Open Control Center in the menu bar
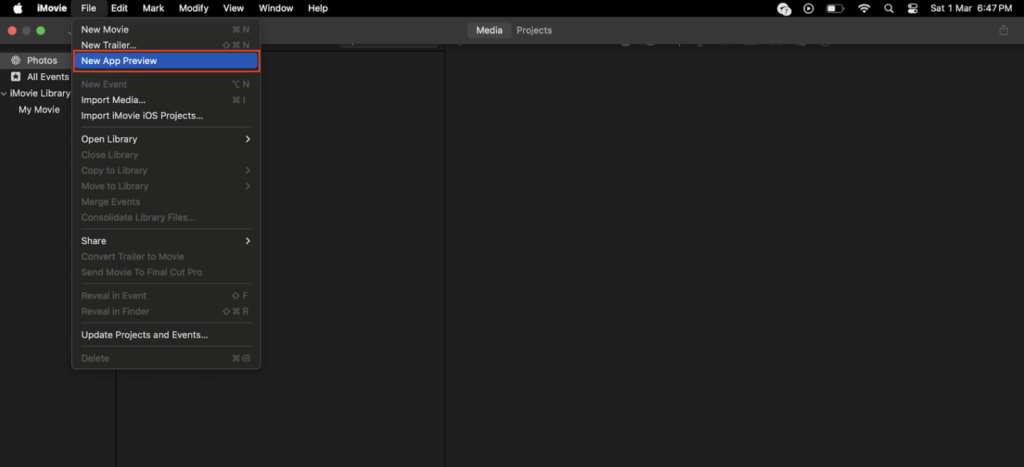 pyautogui.click(x=912, y=8)
